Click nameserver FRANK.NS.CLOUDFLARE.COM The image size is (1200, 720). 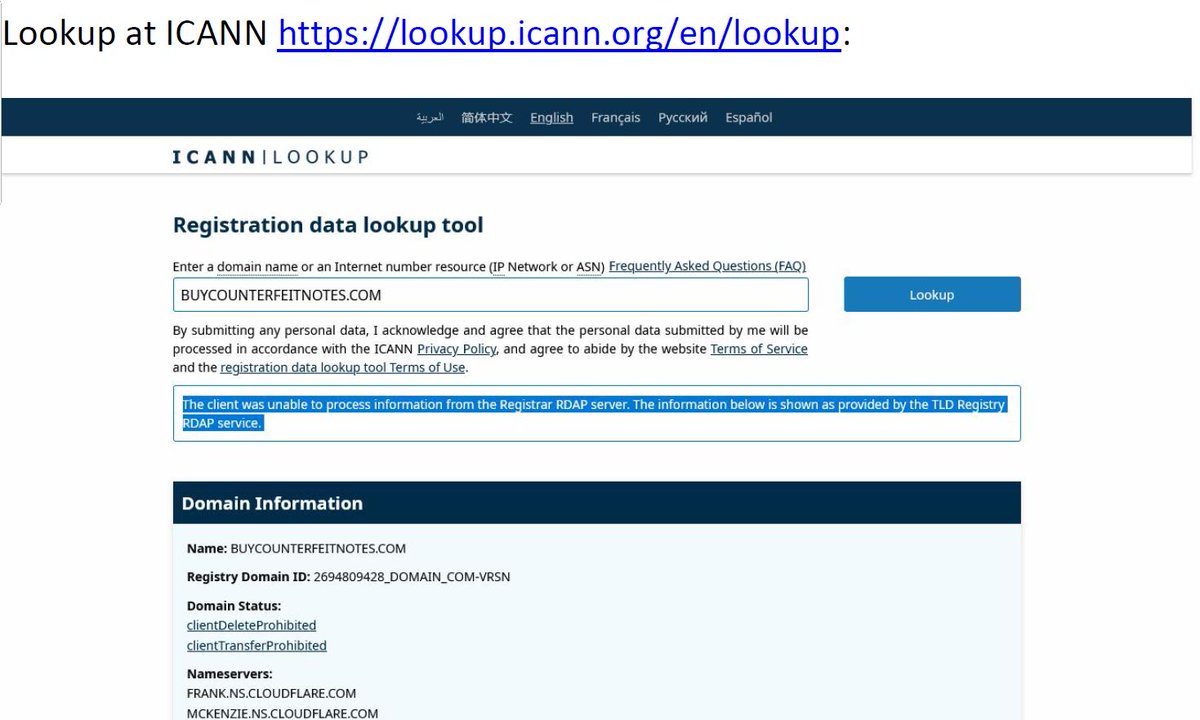pos(272,693)
